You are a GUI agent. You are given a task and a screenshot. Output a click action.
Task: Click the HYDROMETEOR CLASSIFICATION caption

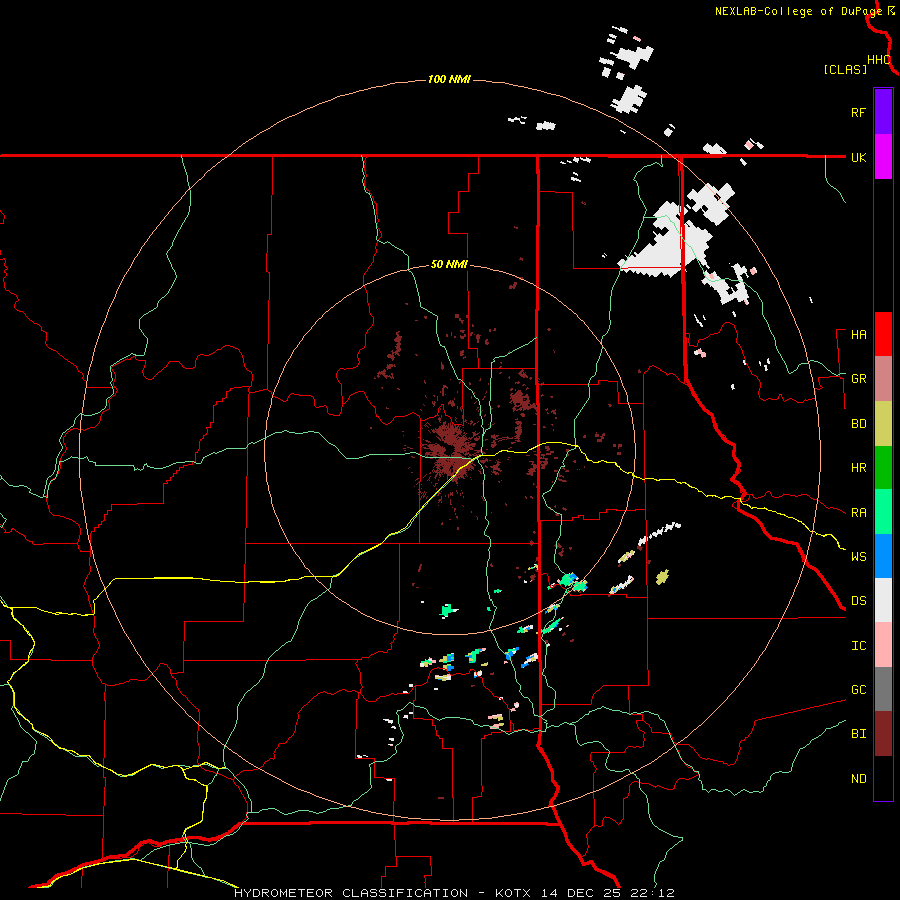click(x=351, y=893)
